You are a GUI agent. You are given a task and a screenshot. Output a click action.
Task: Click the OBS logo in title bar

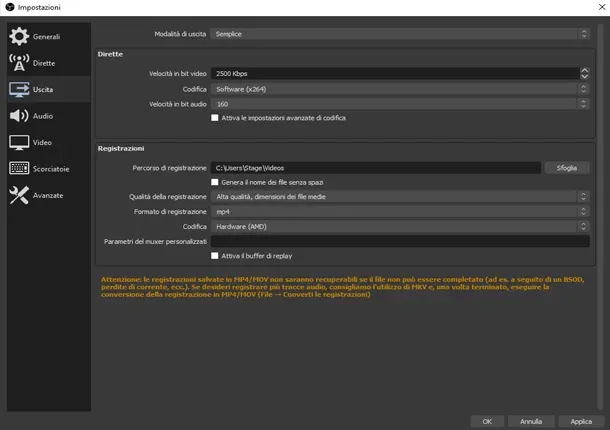[8, 7]
